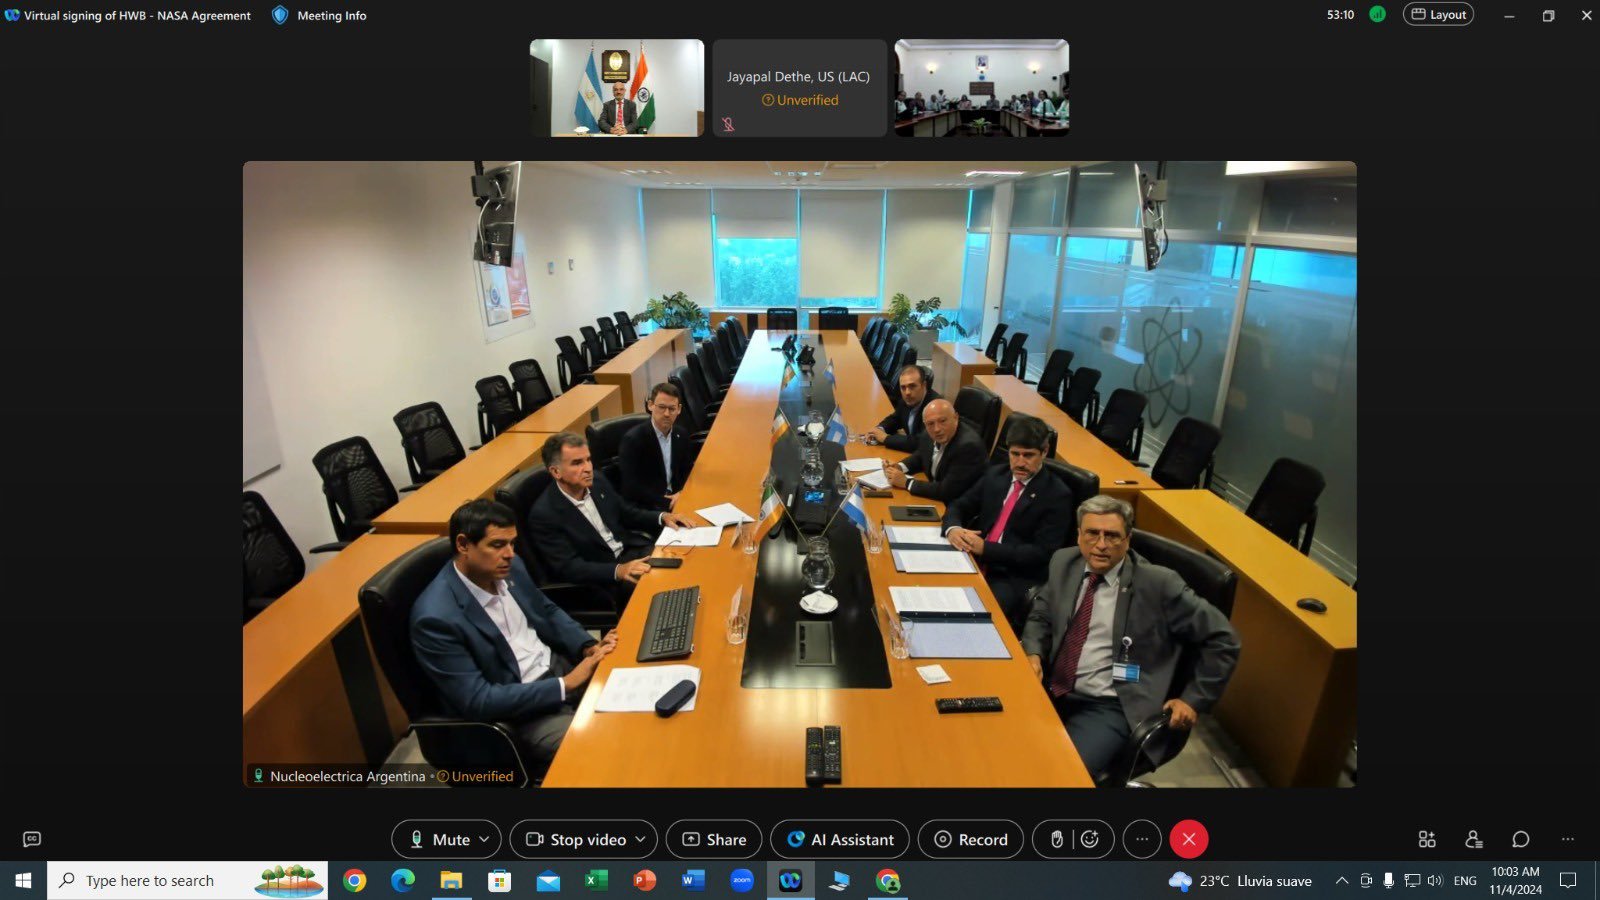Image resolution: width=1600 pixels, height=900 pixels.
Task: Open the Layout menu
Action: [x=1438, y=15]
